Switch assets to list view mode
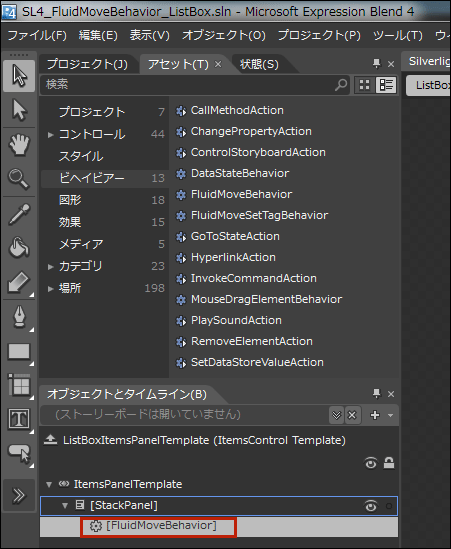Screen dimensions: 451x549 tap(386, 85)
